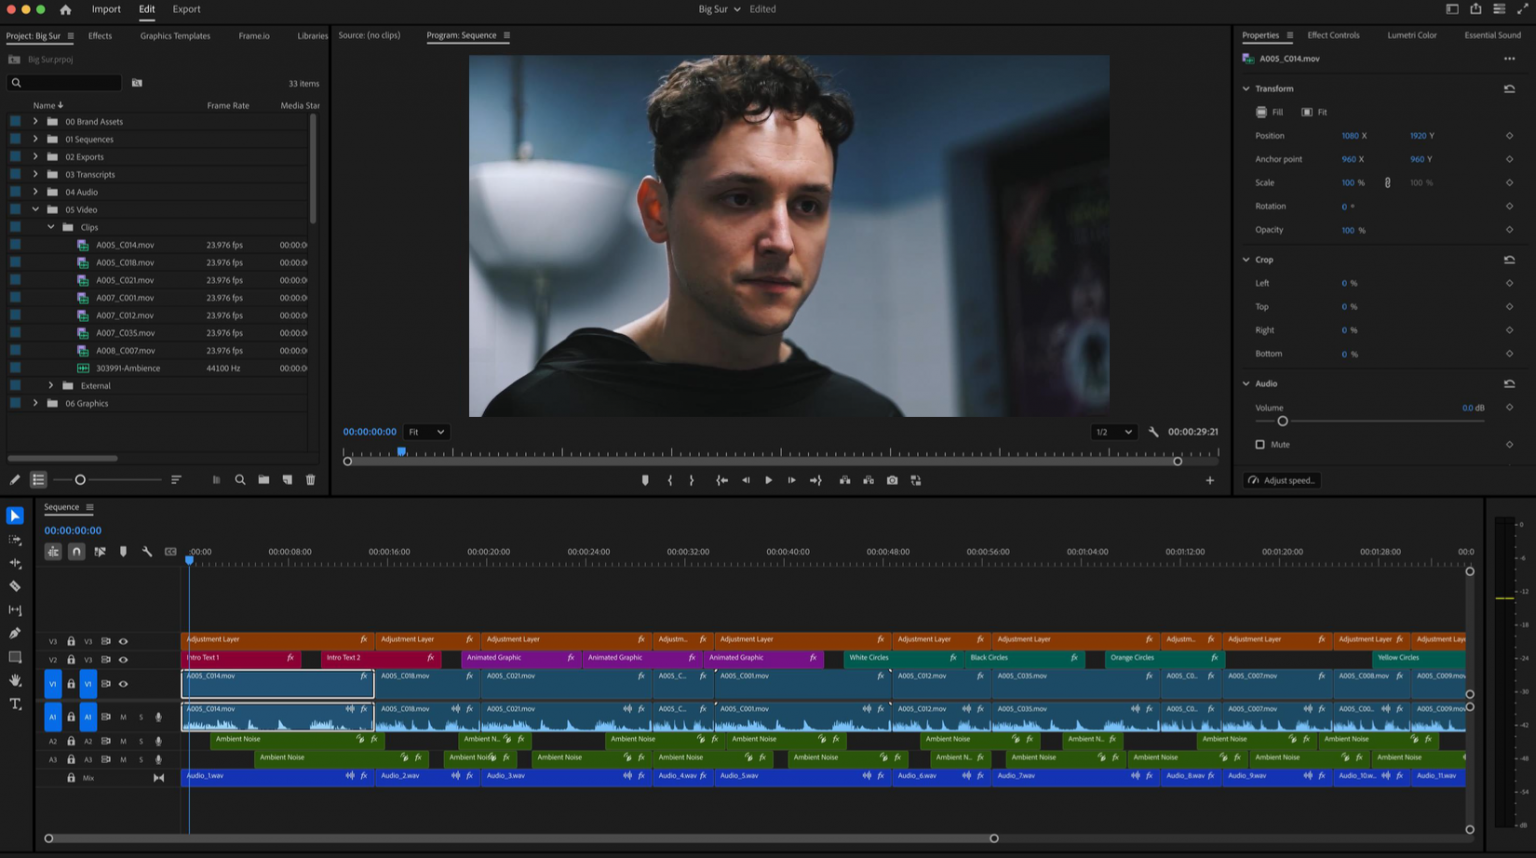Mute the A2 audio track
The height and width of the screenshot is (858, 1536).
(x=123, y=740)
